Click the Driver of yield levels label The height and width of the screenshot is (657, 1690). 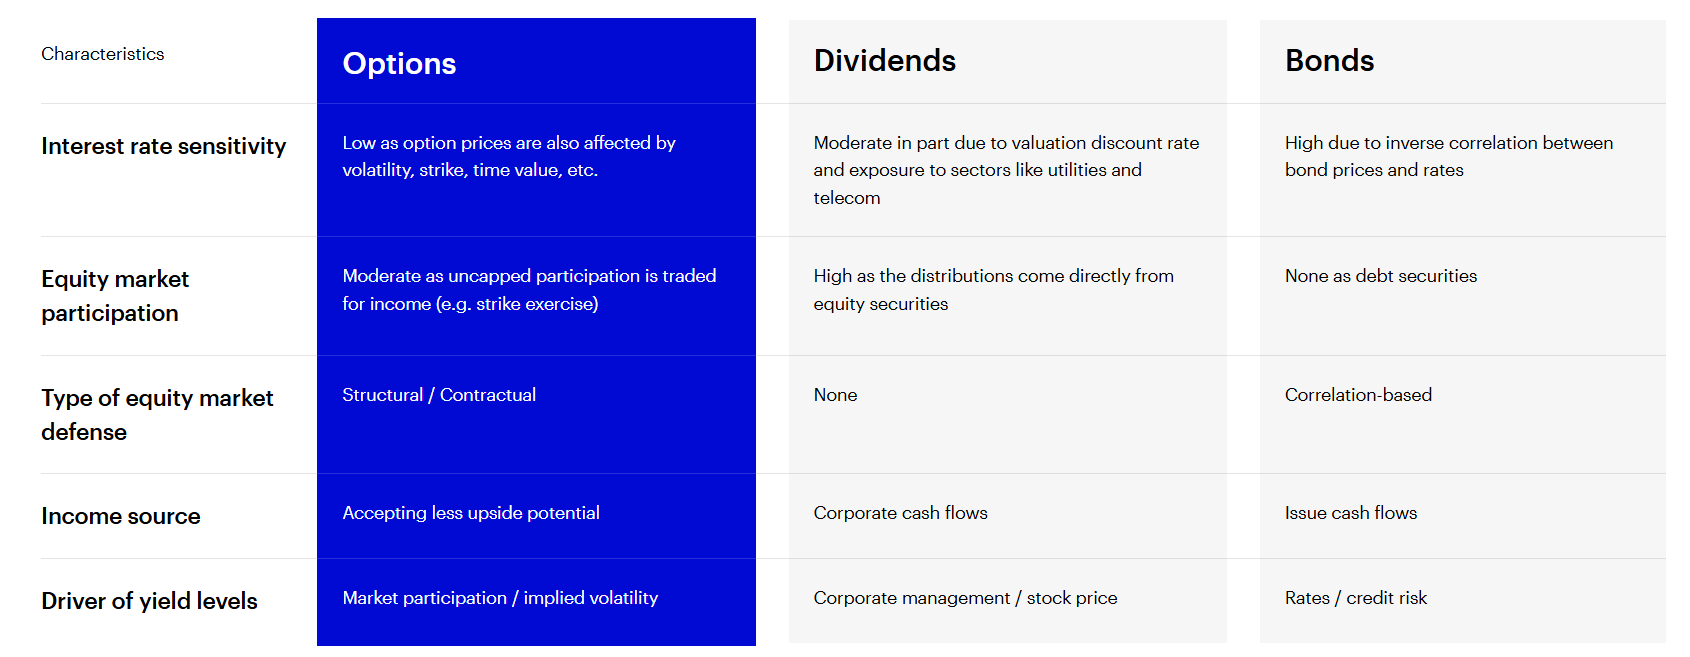[x=149, y=601]
